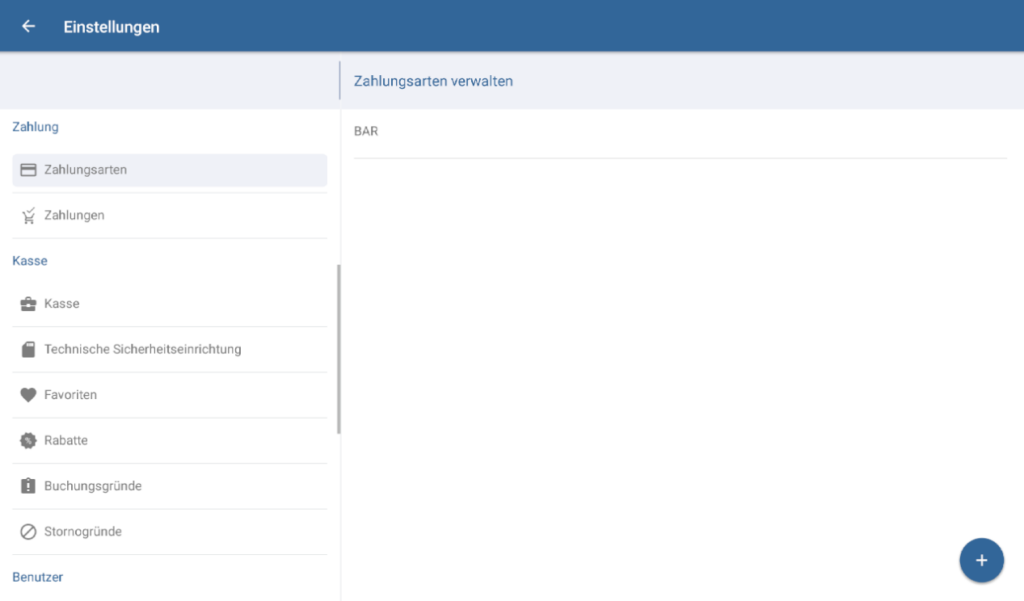Select the Technische Sicherheitseinrichtung text label

[x=142, y=350]
